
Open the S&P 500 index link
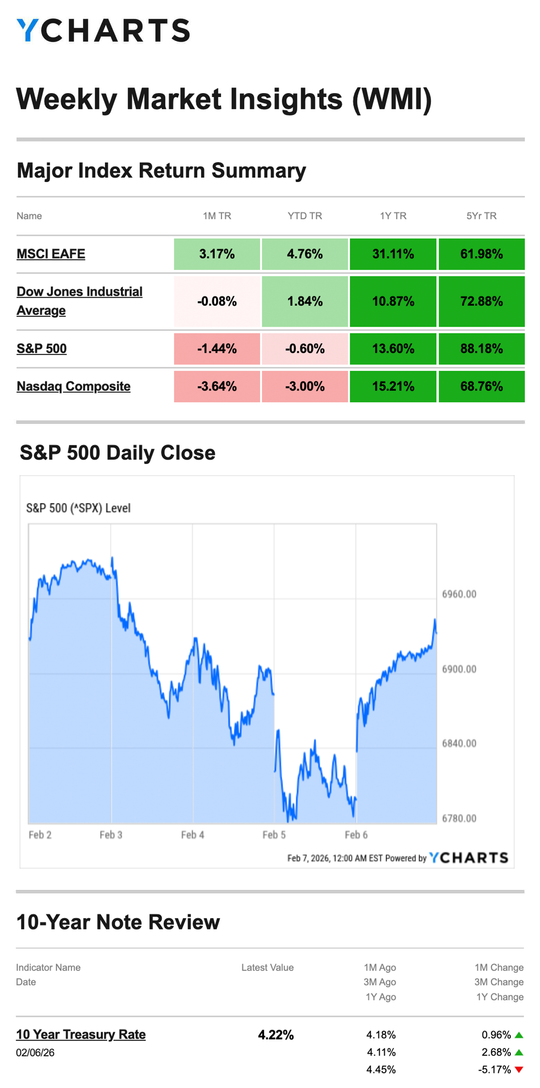pyautogui.click(x=42, y=348)
